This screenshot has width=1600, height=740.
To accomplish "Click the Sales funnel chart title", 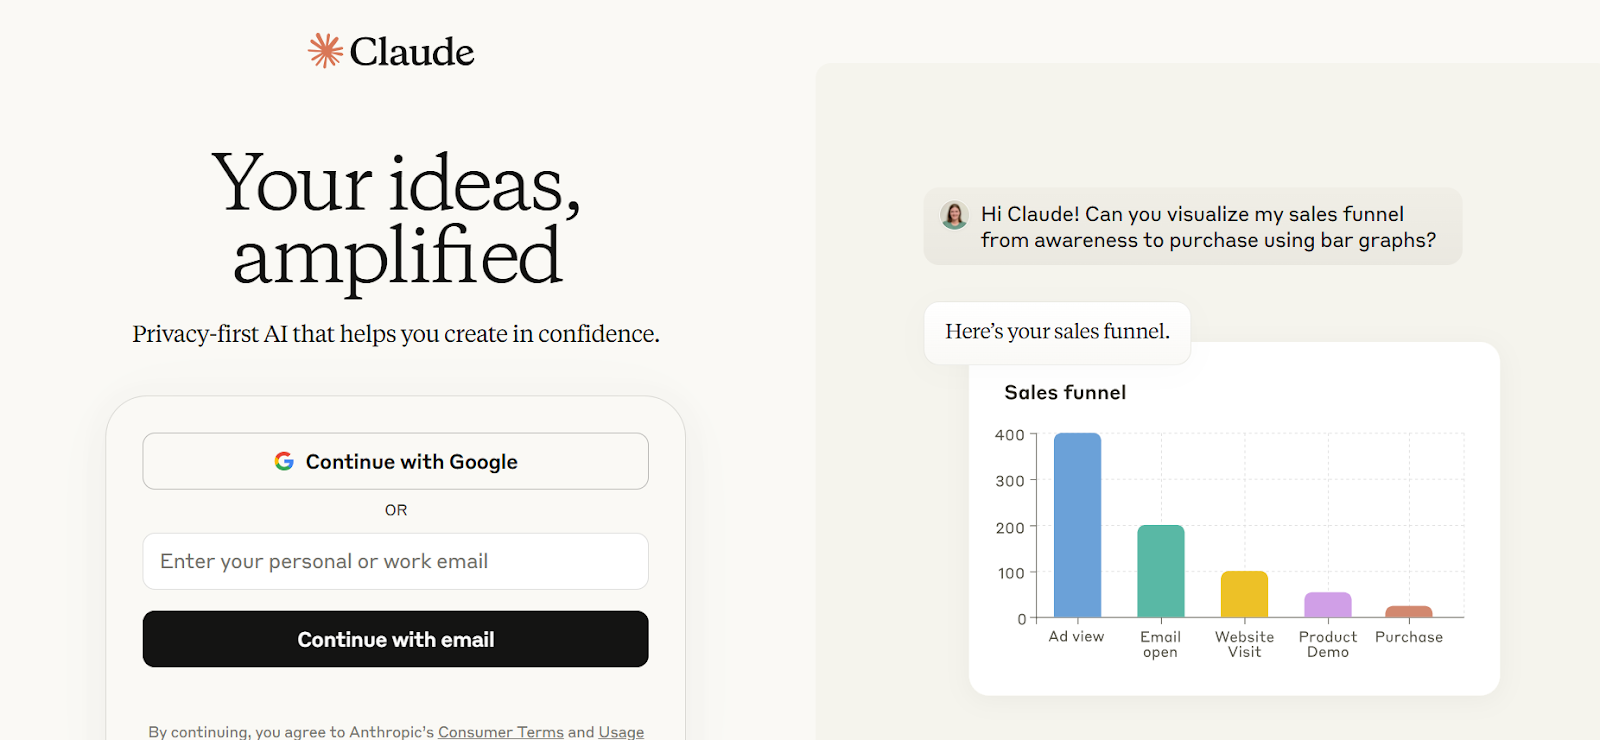I will click(1065, 393).
